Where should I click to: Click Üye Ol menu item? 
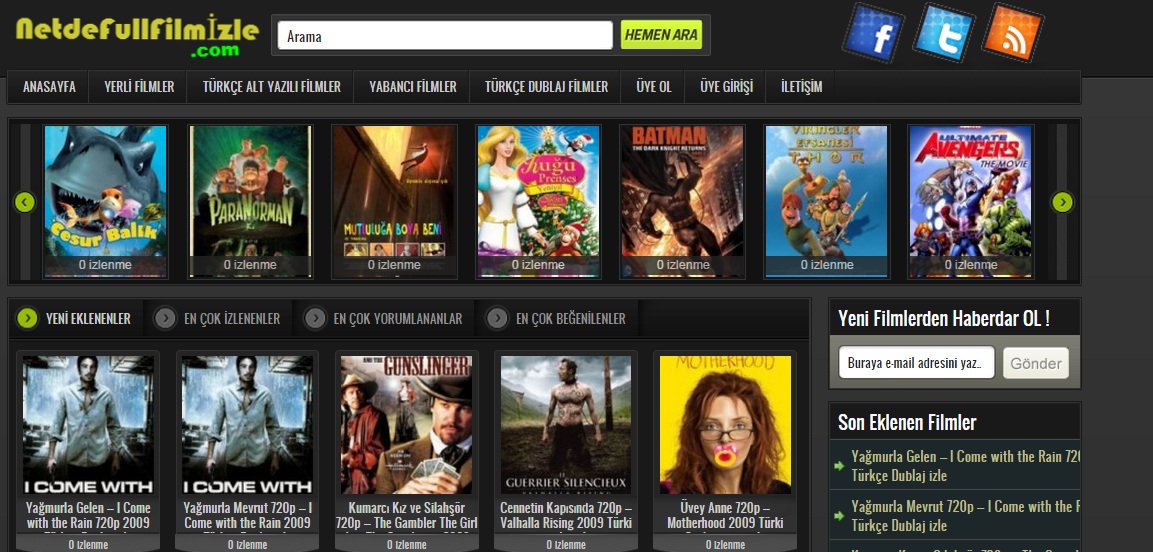pyautogui.click(x=654, y=87)
